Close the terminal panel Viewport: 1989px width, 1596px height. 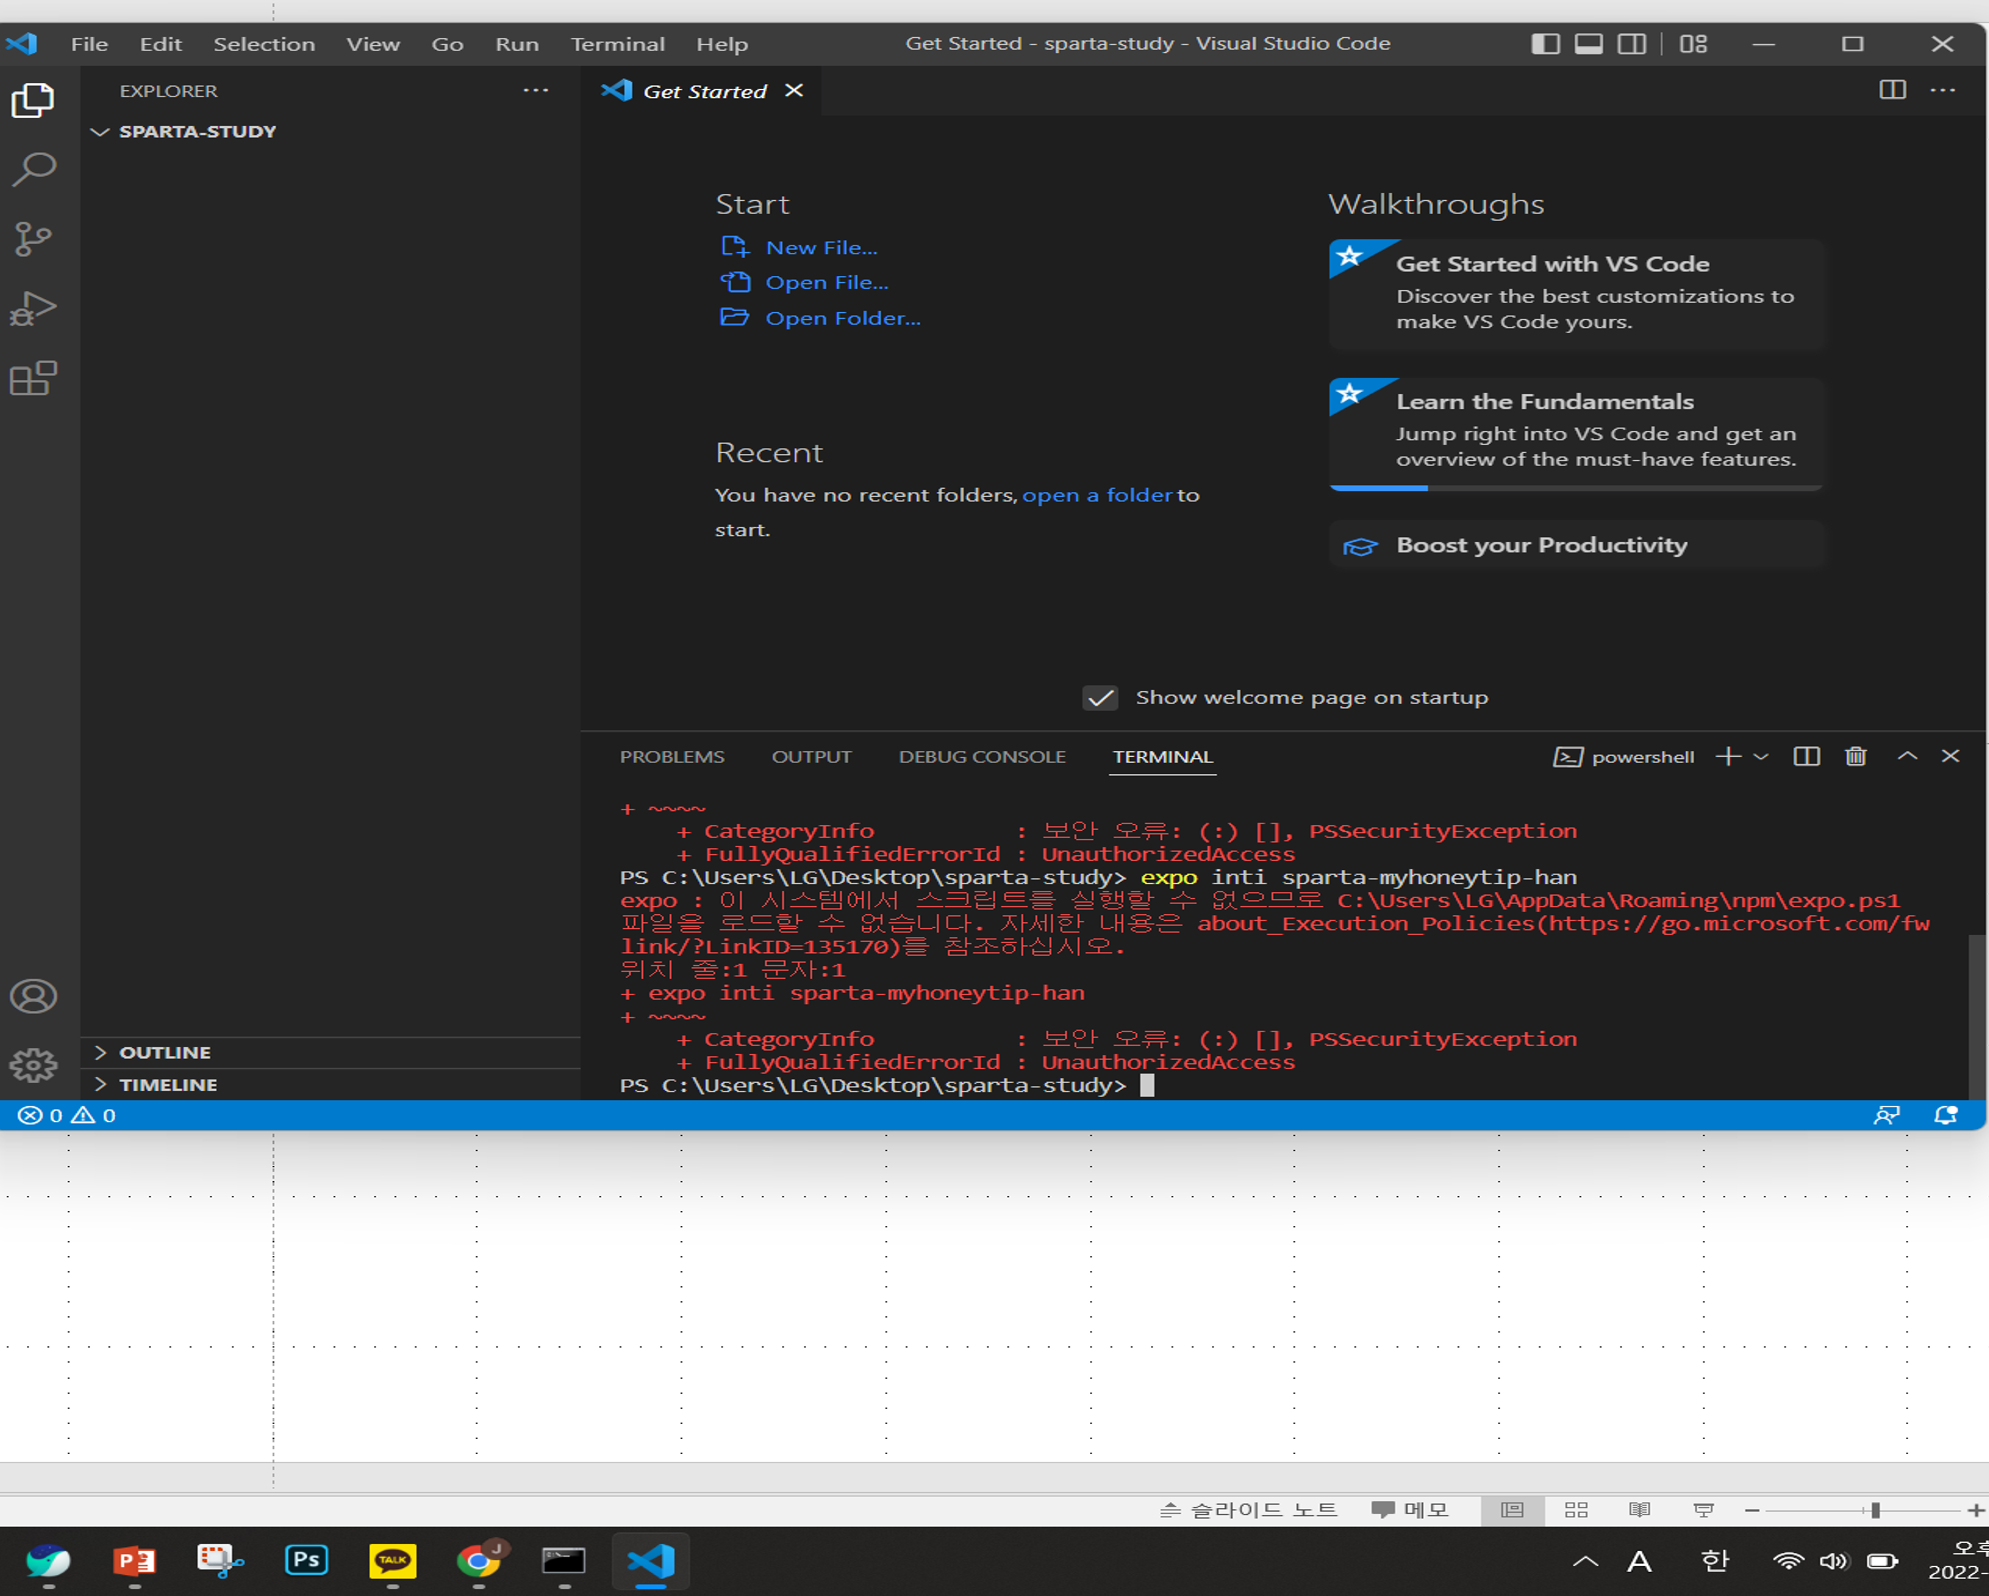[x=1950, y=756]
